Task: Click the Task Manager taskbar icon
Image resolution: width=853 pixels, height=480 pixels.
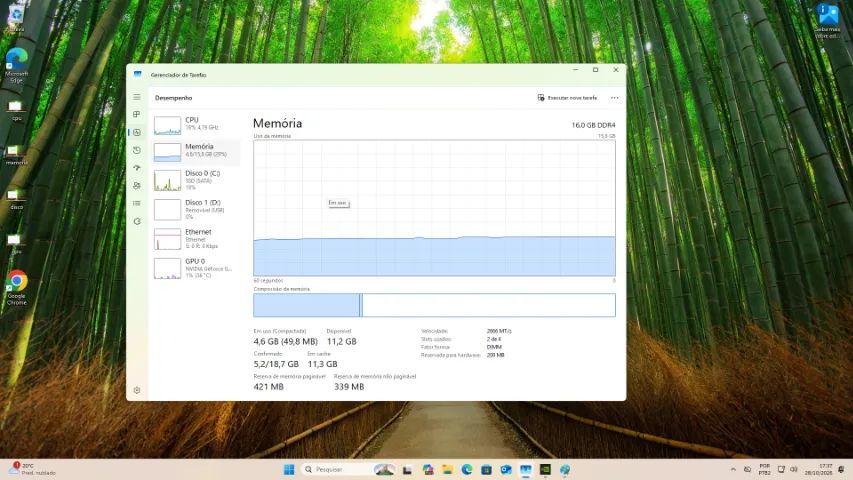Action: coord(526,469)
